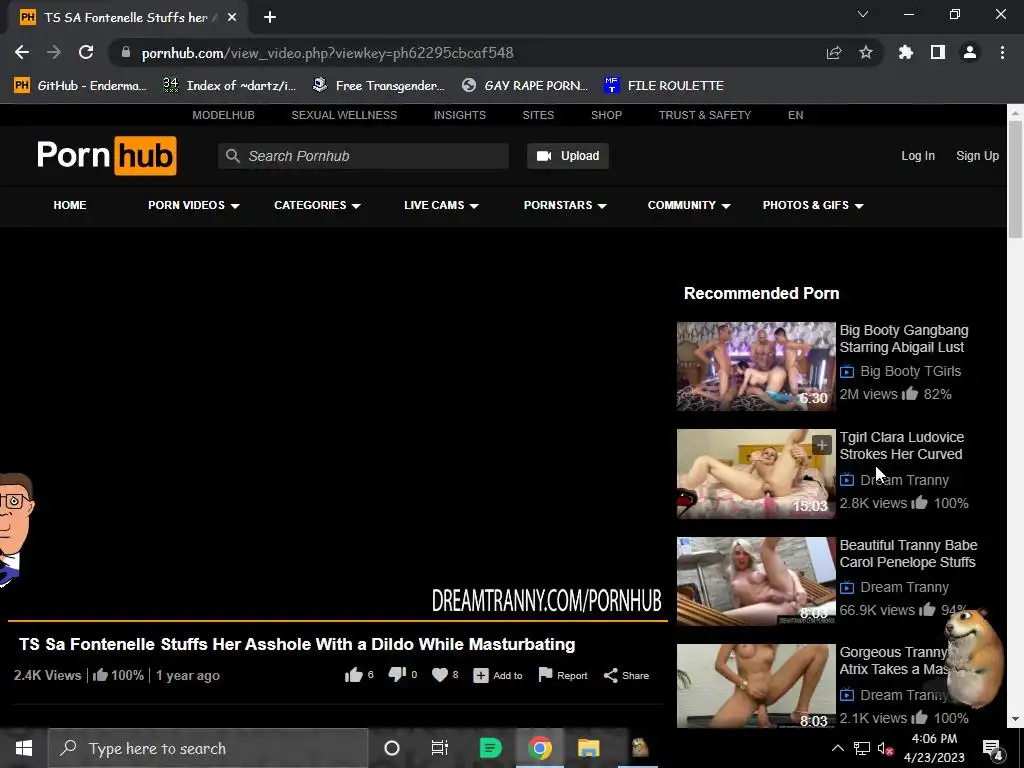Go back to the previous page
The width and height of the screenshot is (1024, 768).
(22, 52)
